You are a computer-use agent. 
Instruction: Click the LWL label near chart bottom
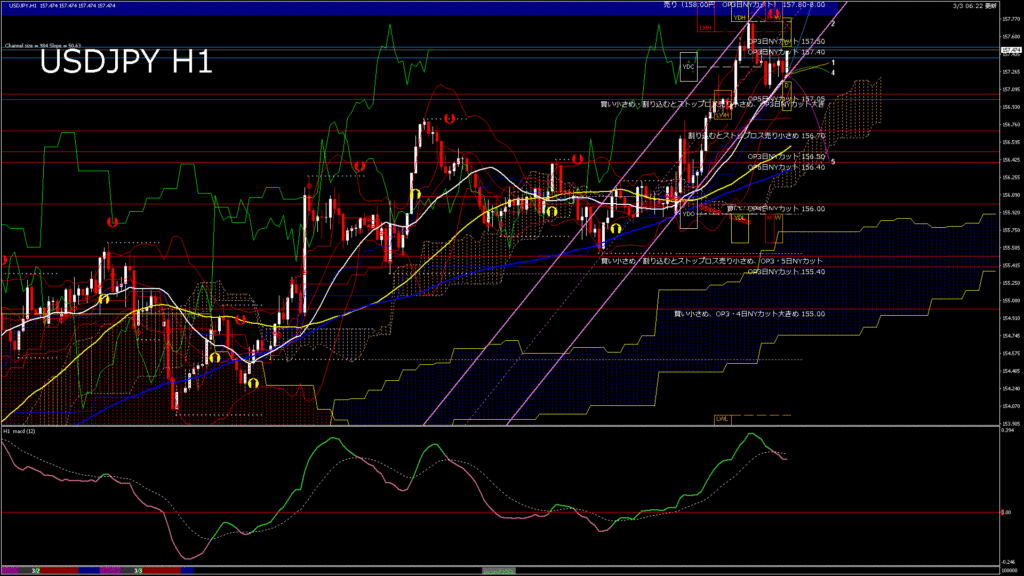click(721, 418)
